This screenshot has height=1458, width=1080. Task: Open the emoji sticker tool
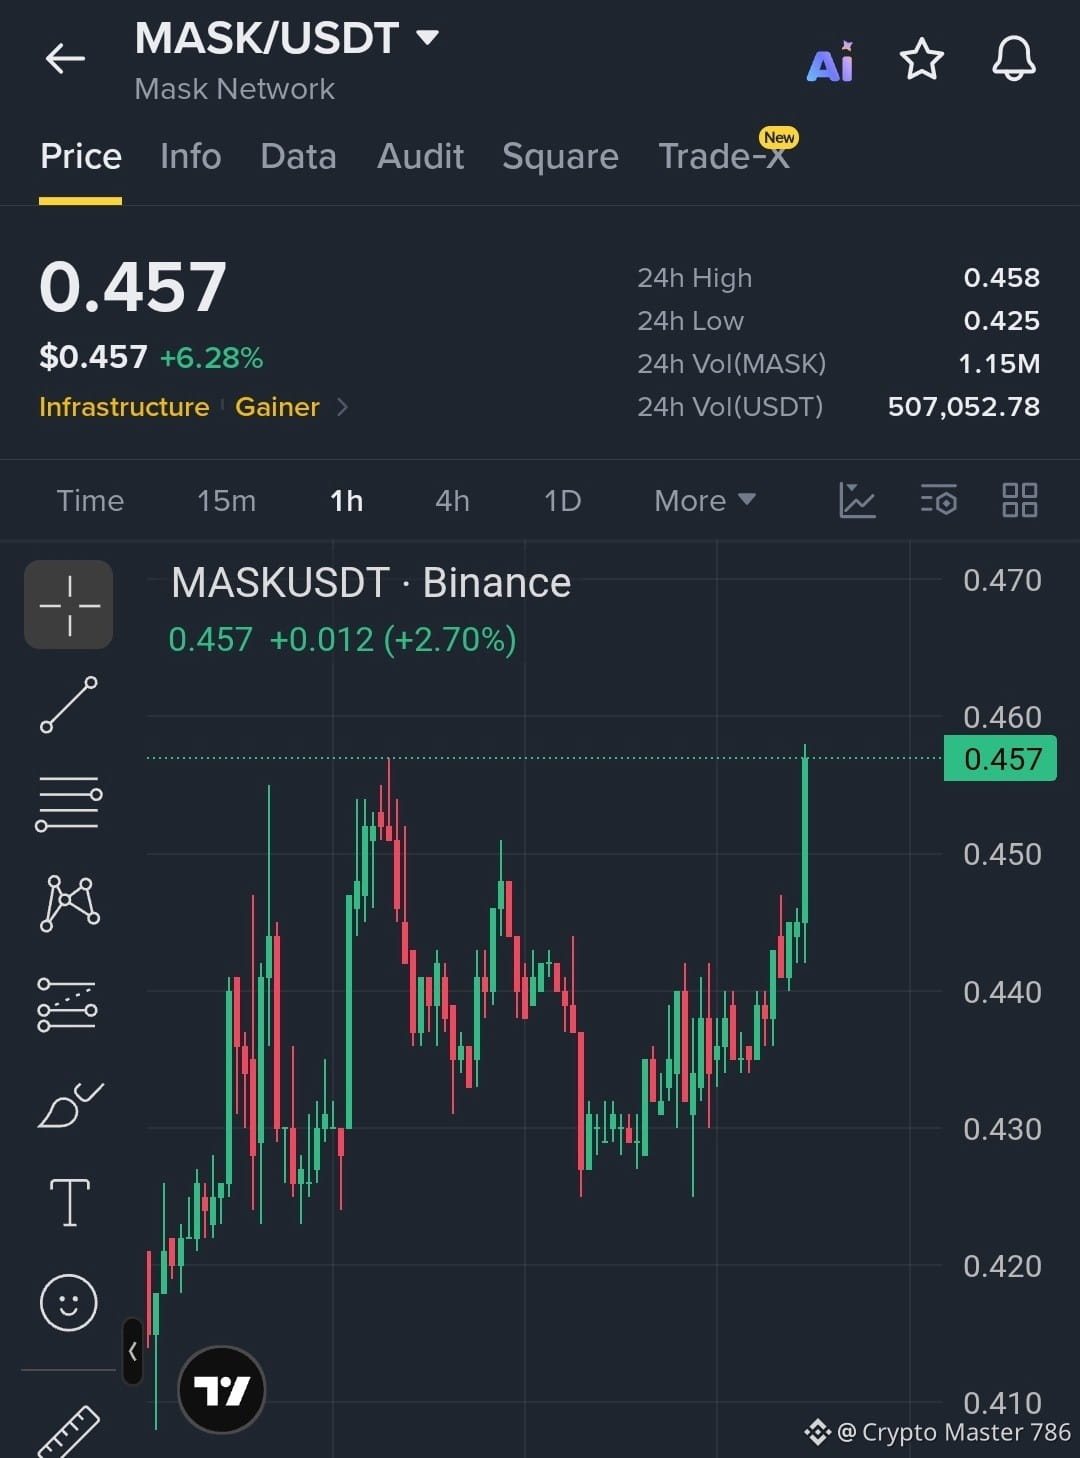[68, 1303]
